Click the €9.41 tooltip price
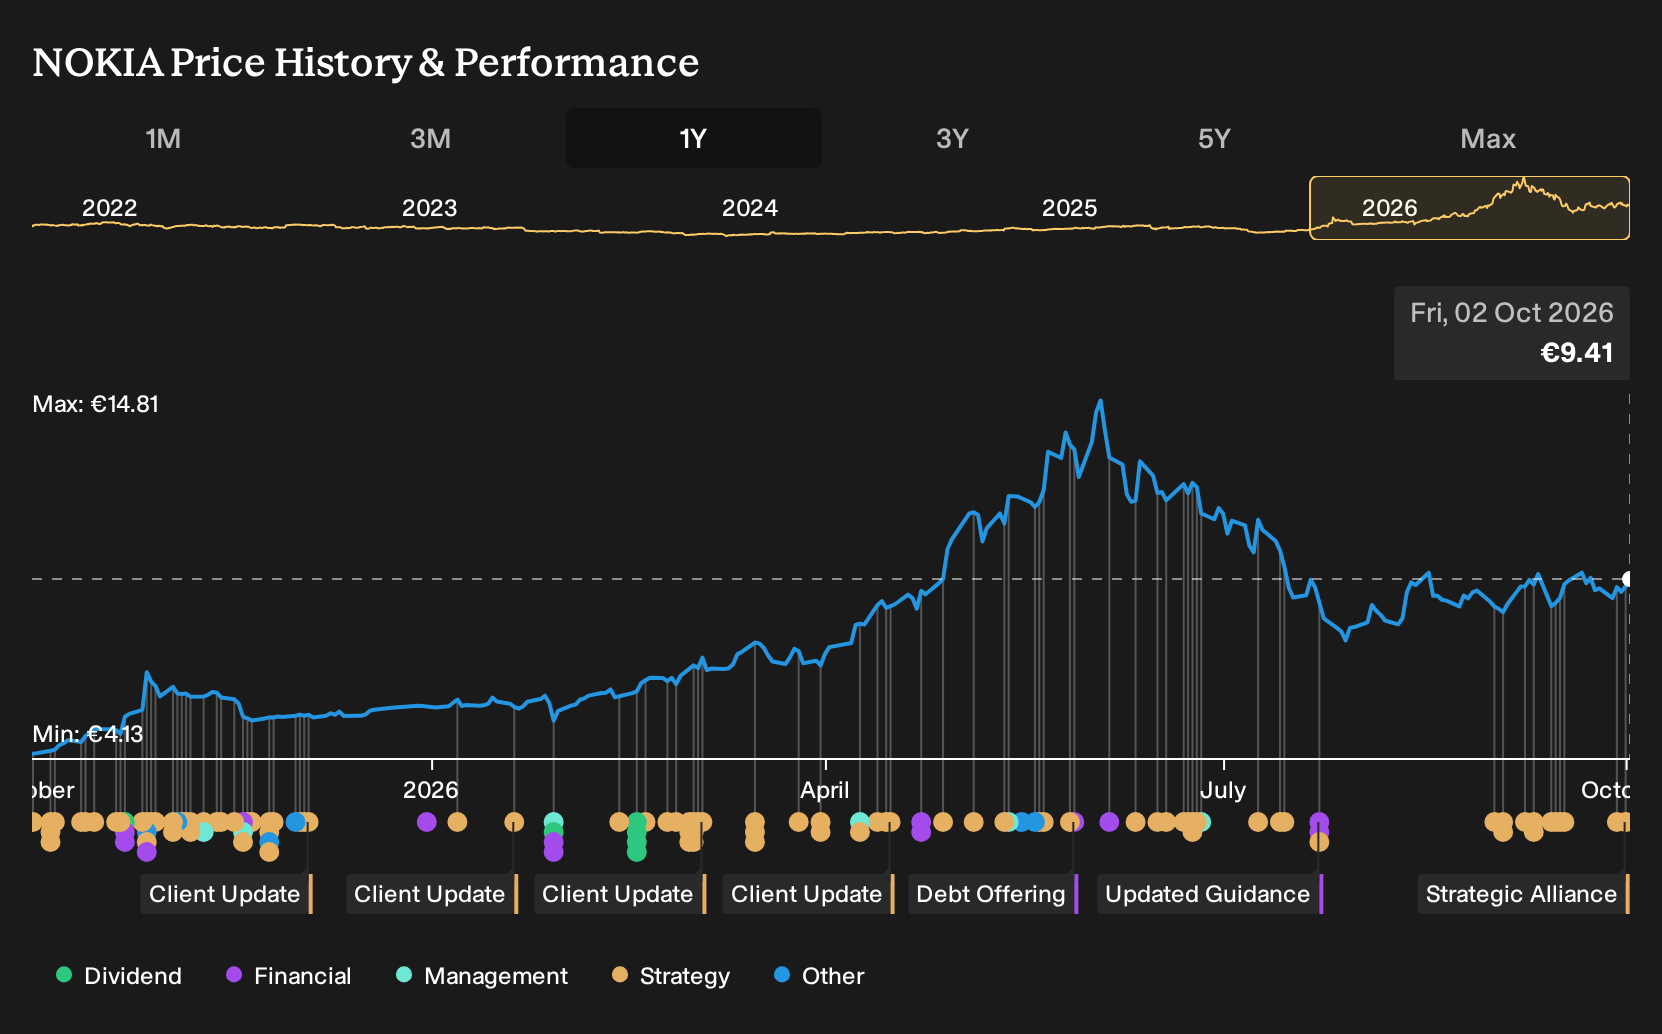Image resolution: width=1662 pixels, height=1034 pixels. 1577,353
